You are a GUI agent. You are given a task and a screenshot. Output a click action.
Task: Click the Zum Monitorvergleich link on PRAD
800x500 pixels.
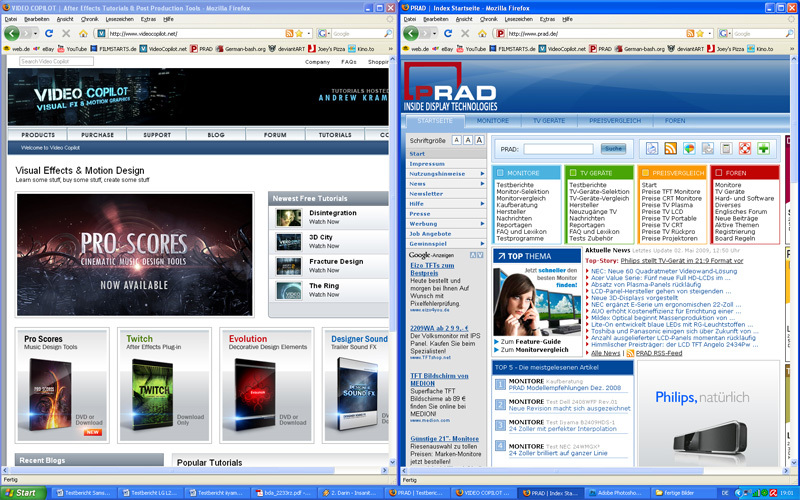(x=534, y=350)
